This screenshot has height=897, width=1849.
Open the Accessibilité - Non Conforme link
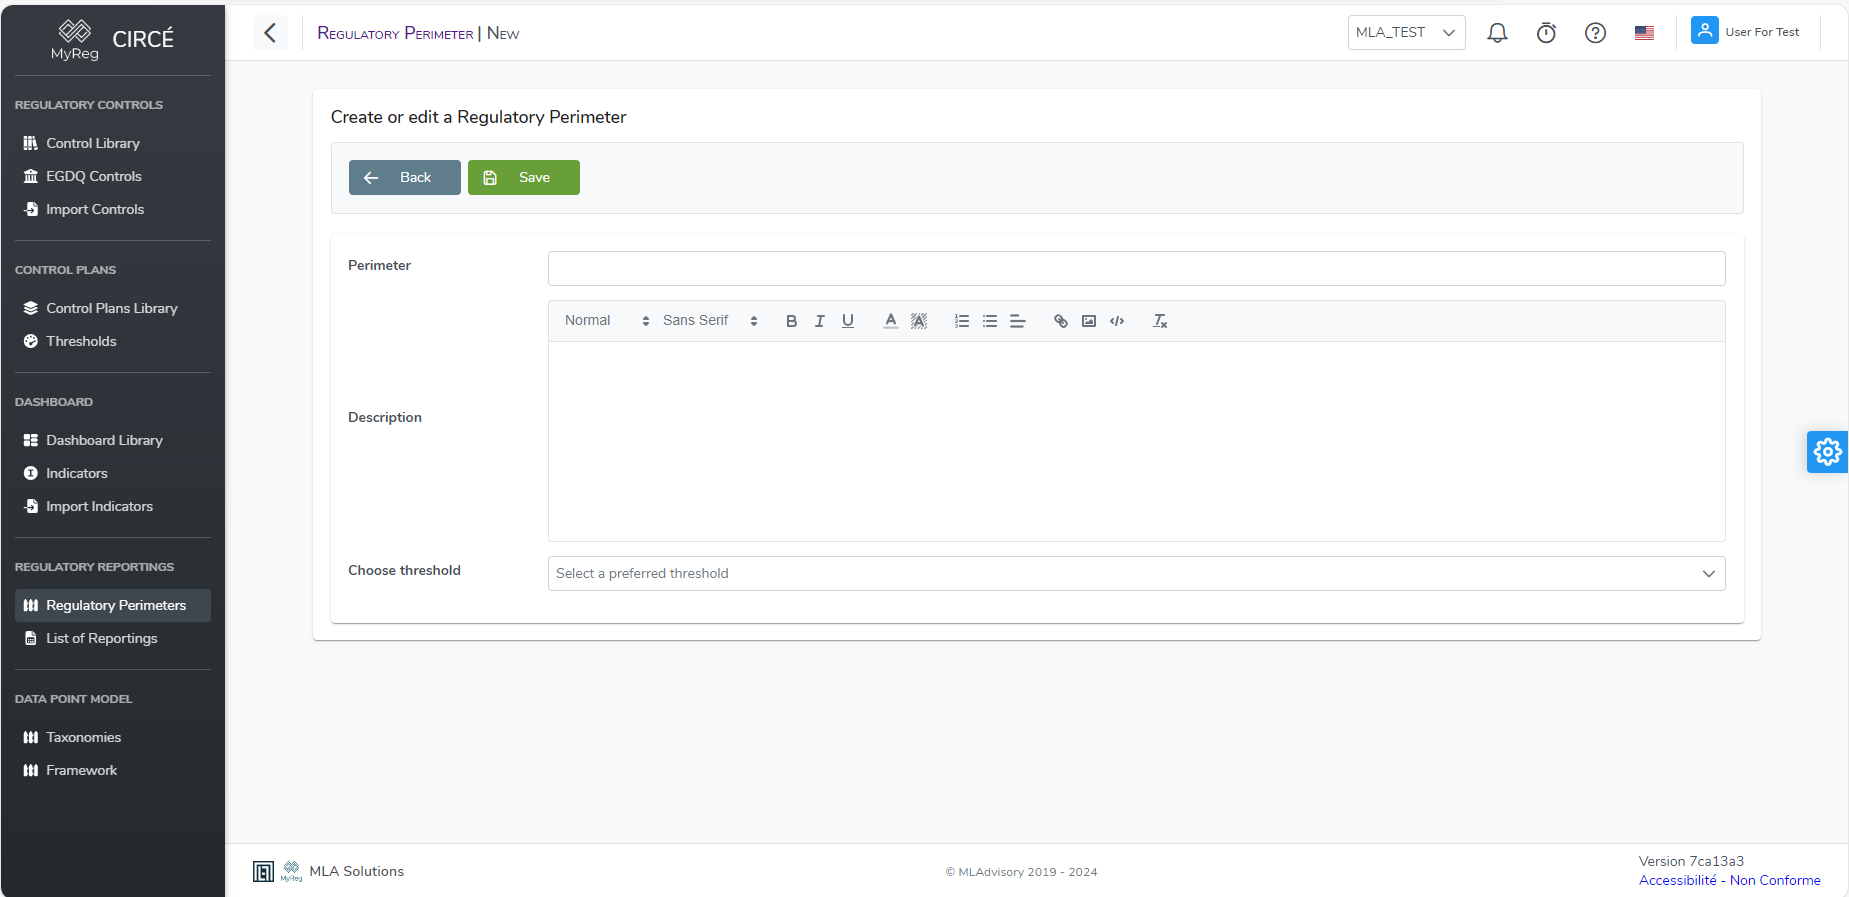[x=1729, y=880]
